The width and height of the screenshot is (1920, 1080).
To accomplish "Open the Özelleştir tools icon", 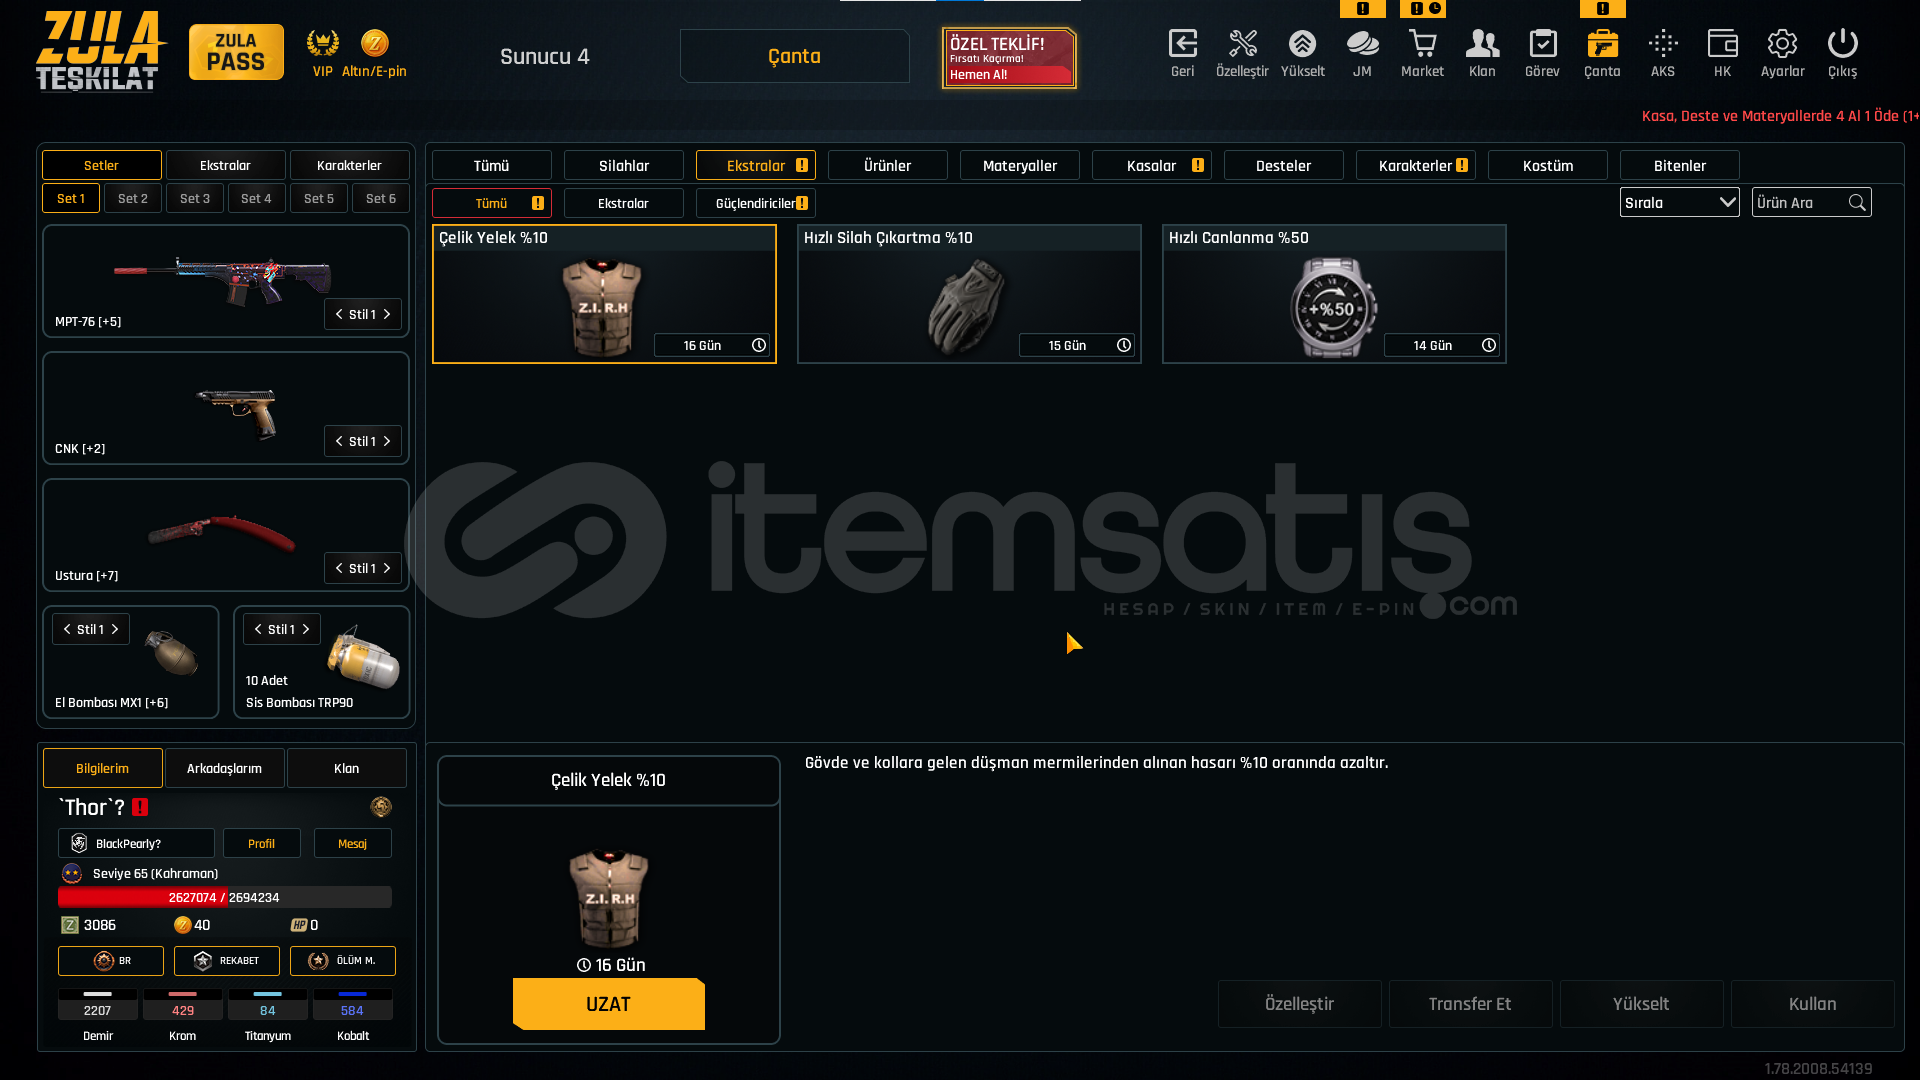I will coord(1242,44).
